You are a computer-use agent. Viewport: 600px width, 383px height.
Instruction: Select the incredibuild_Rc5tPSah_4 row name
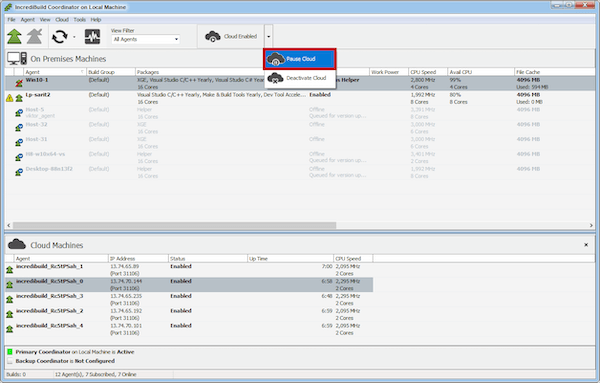49,326
